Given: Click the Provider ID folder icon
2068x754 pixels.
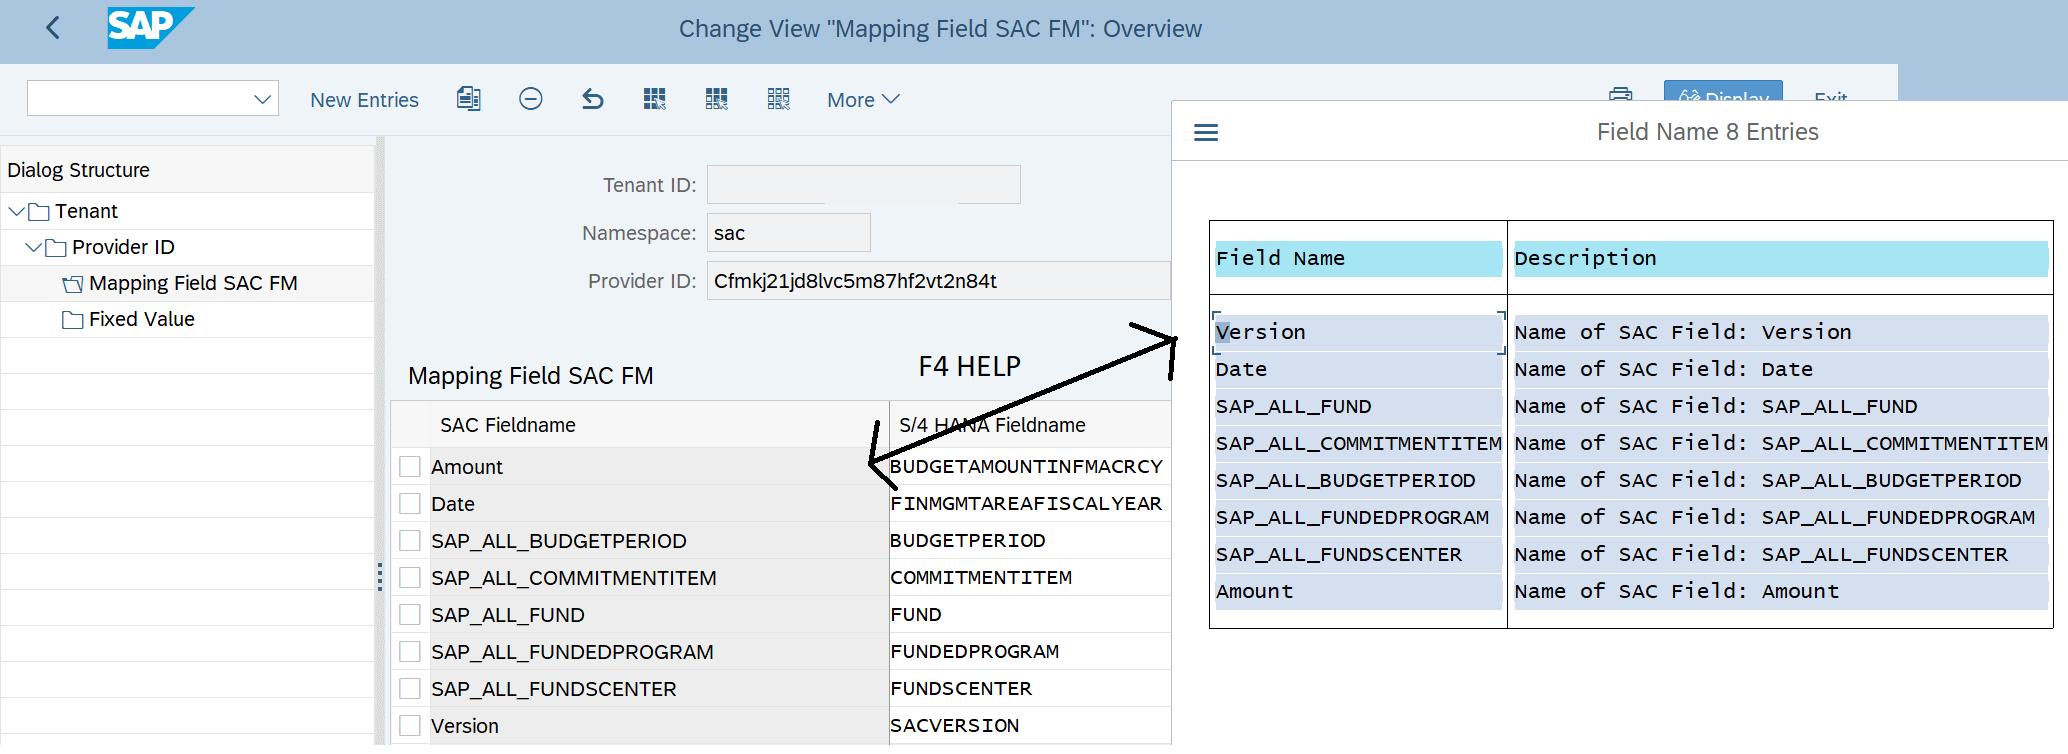Looking at the screenshot, I should 56,247.
